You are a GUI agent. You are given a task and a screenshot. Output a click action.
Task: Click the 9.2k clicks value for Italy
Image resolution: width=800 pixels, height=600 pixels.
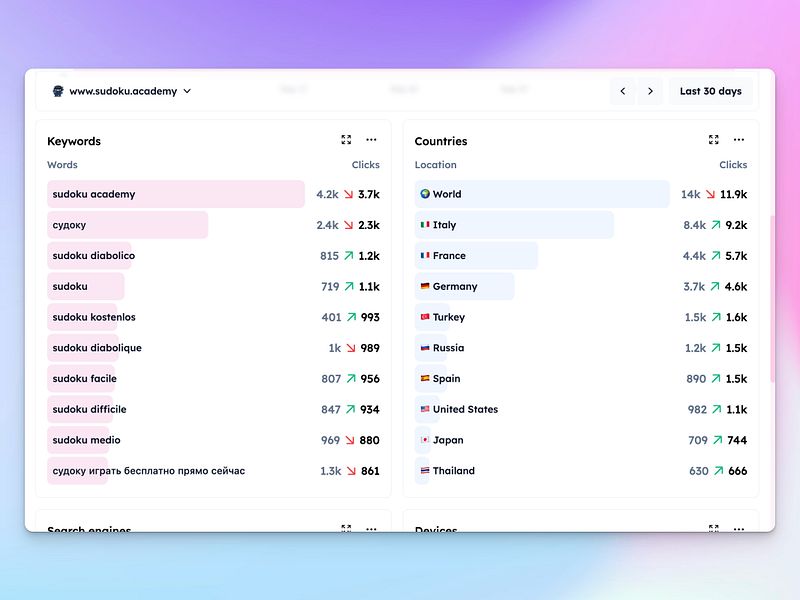(736, 225)
